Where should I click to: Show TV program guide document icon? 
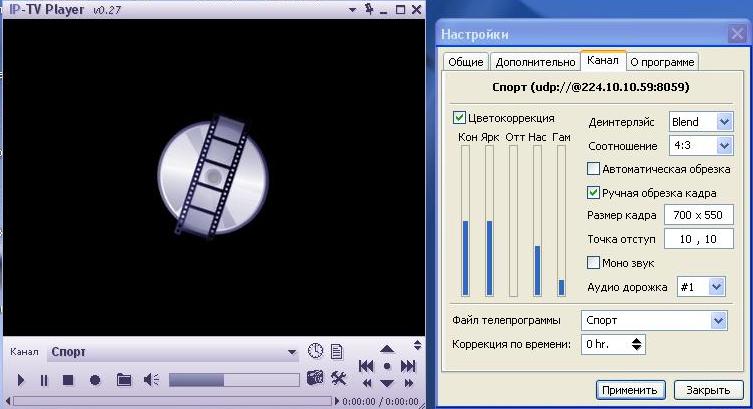337,351
